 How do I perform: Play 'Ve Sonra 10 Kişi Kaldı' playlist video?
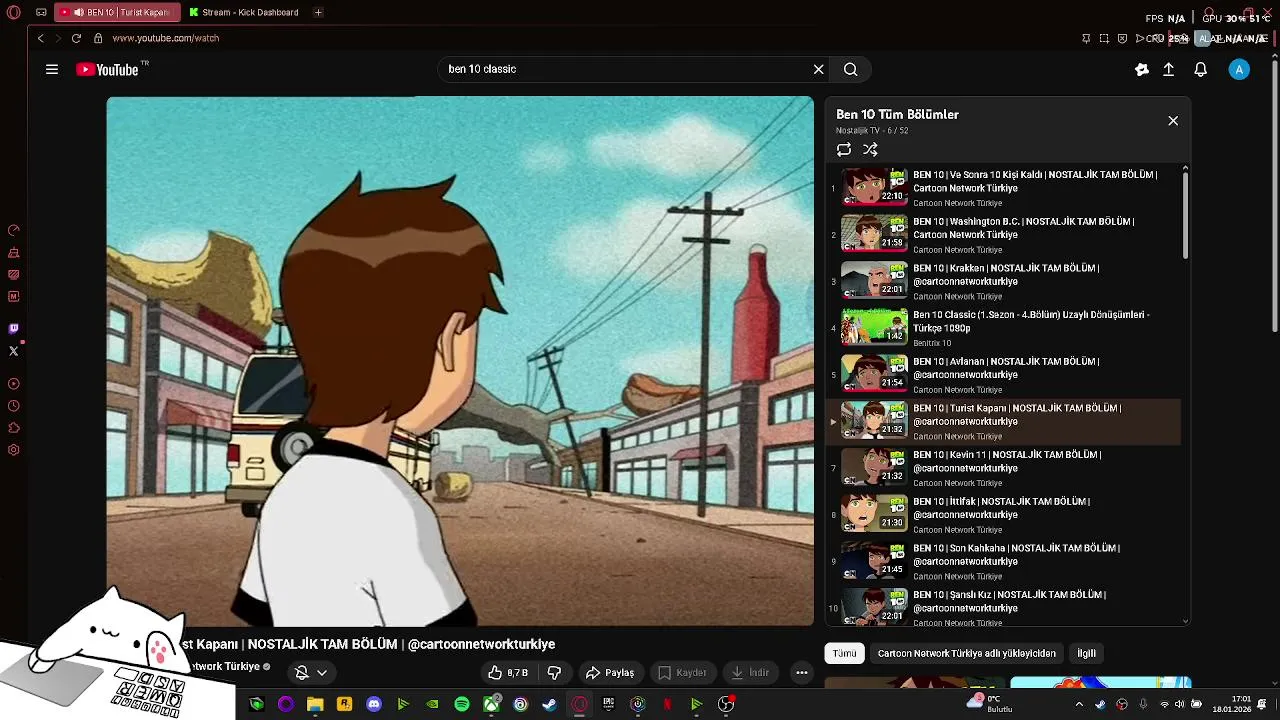(1003, 188)
